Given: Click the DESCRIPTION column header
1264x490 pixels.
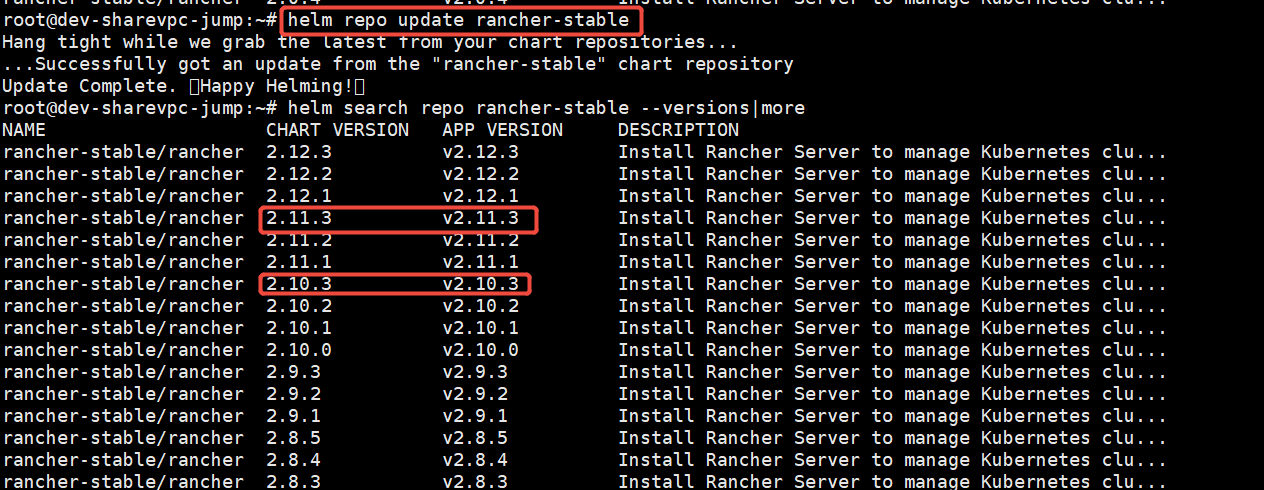Looking at the screenshot, I should pyautogui.click(x=678, y=130).
